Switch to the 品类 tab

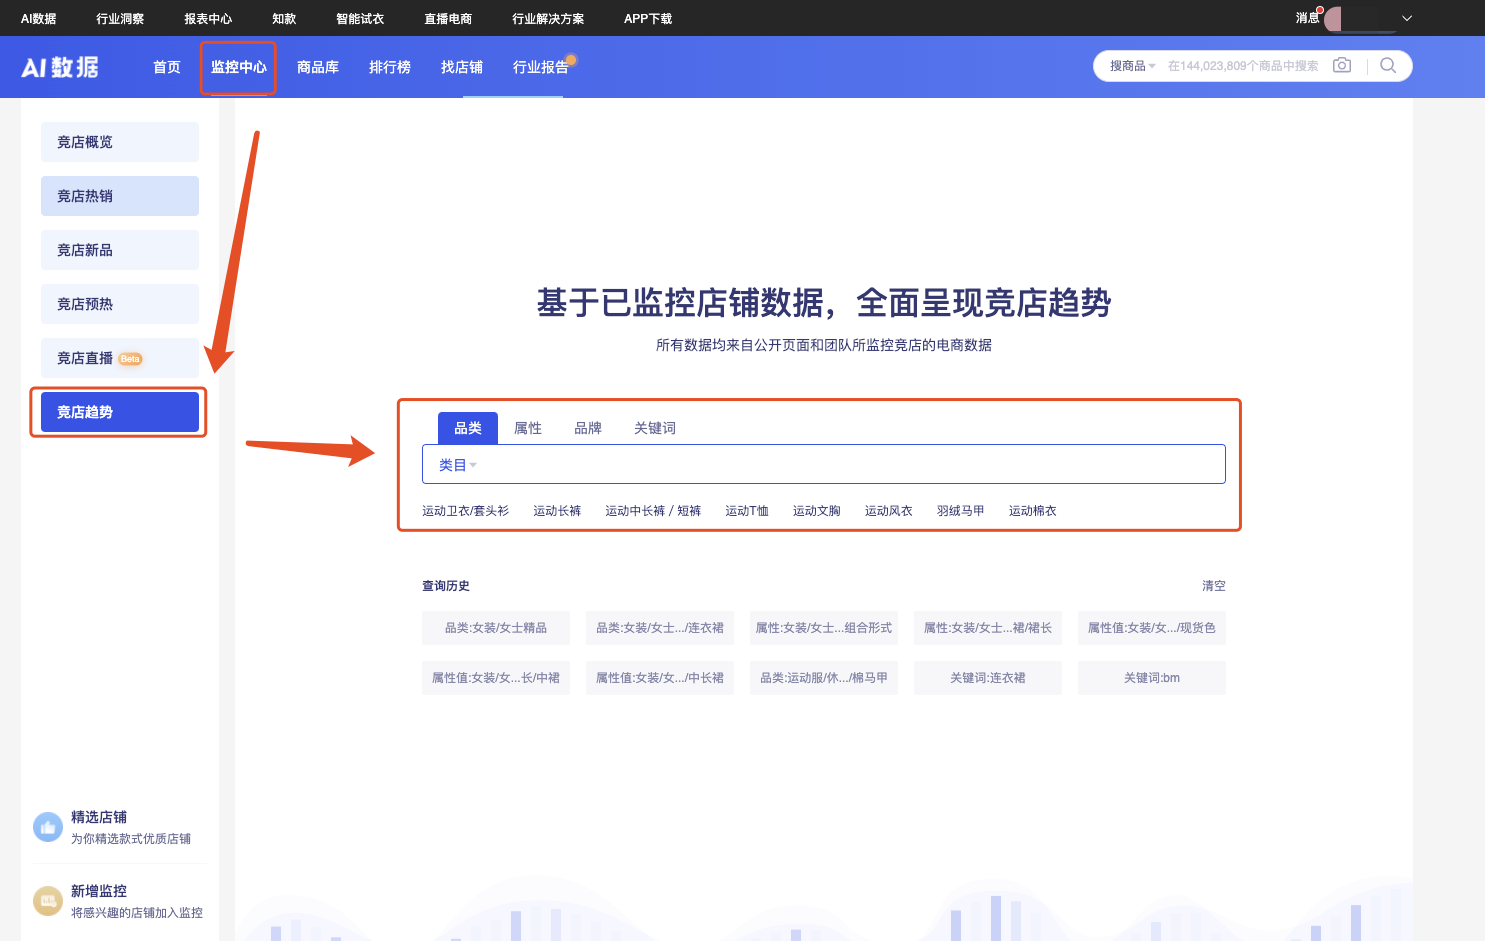pyautogui.click(x=468, y=428)
